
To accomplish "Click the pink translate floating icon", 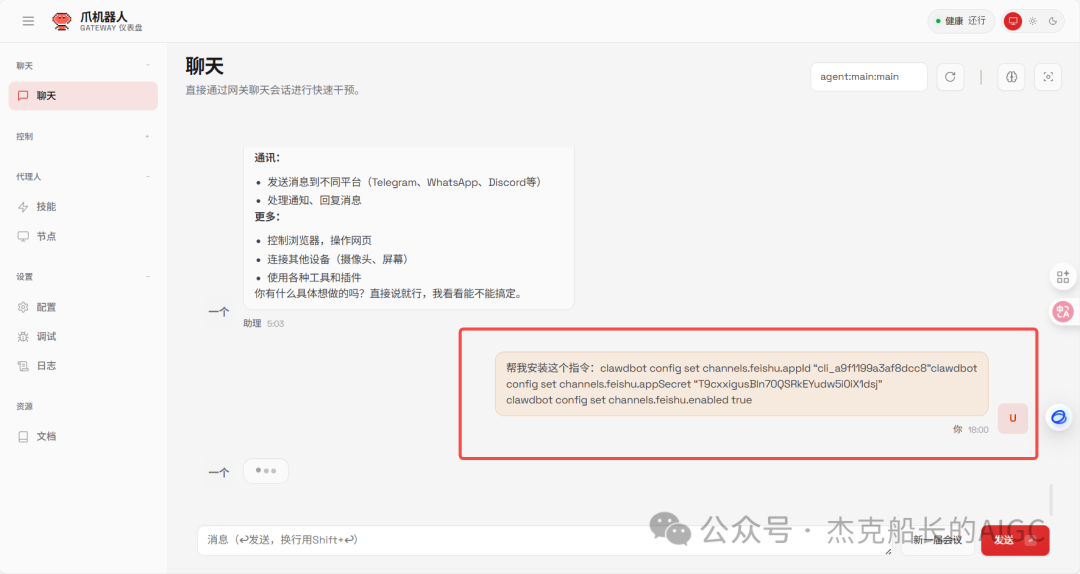I will point(1063,311).
